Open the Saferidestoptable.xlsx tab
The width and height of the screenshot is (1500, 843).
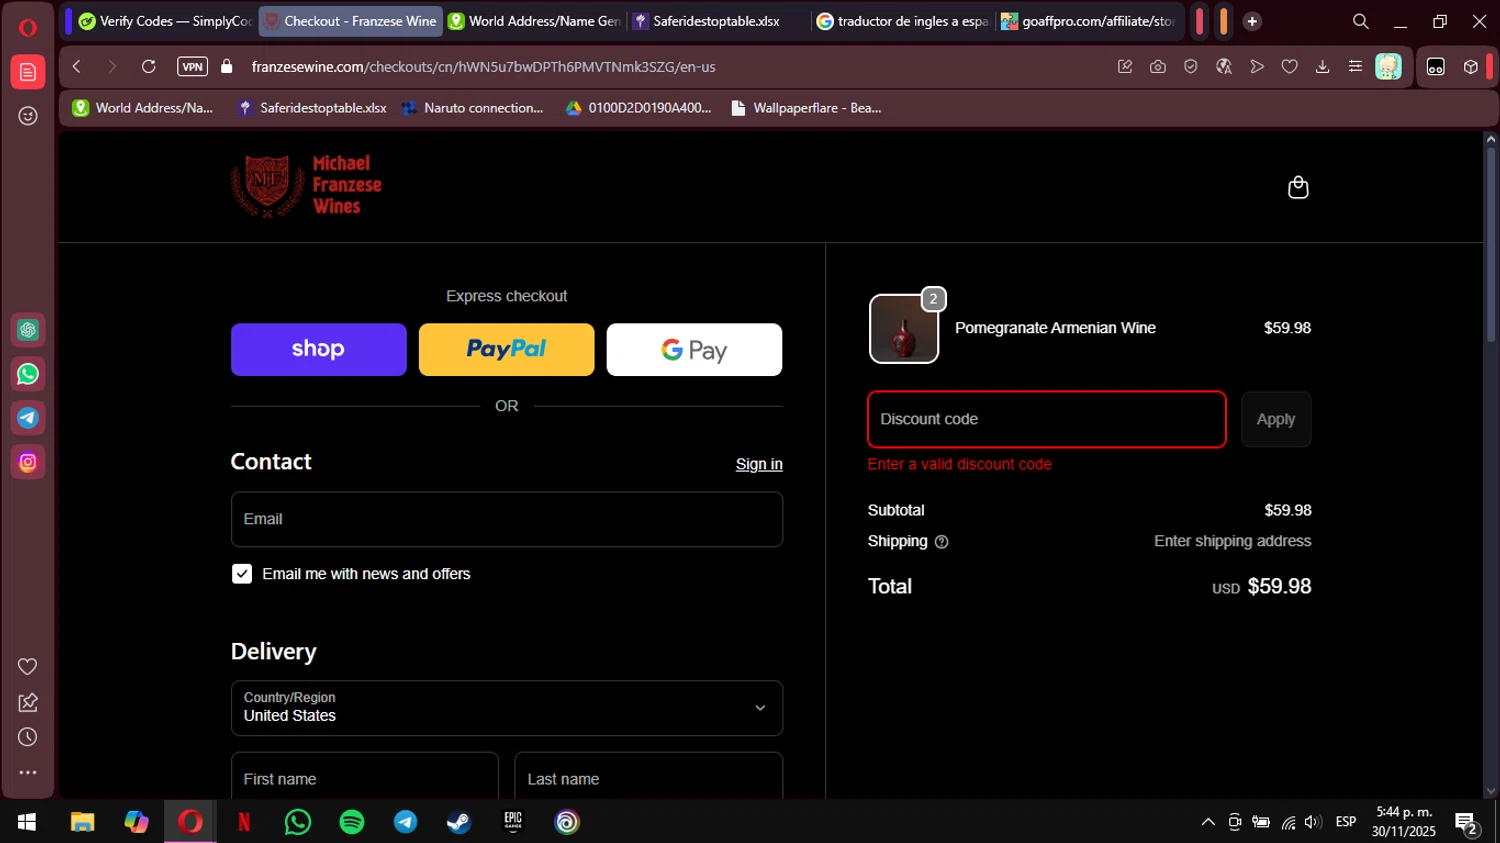pyautogui.click(x=717, y=21)
